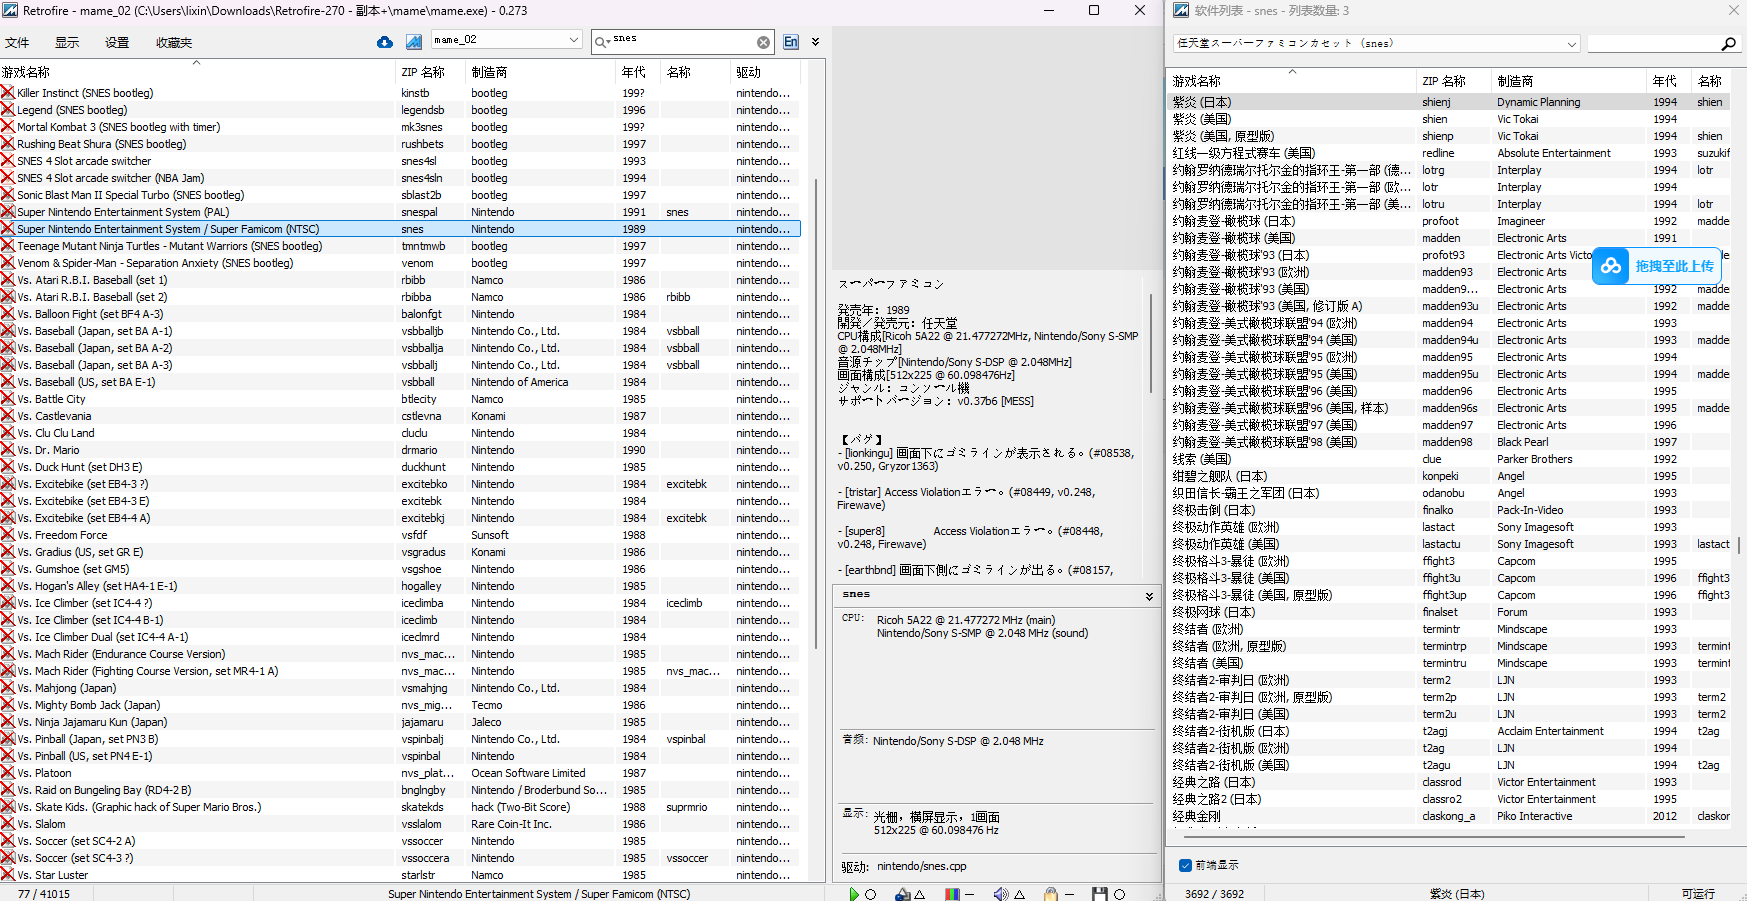Toggle the 前端显示 checkbox

coord(1185,865)
